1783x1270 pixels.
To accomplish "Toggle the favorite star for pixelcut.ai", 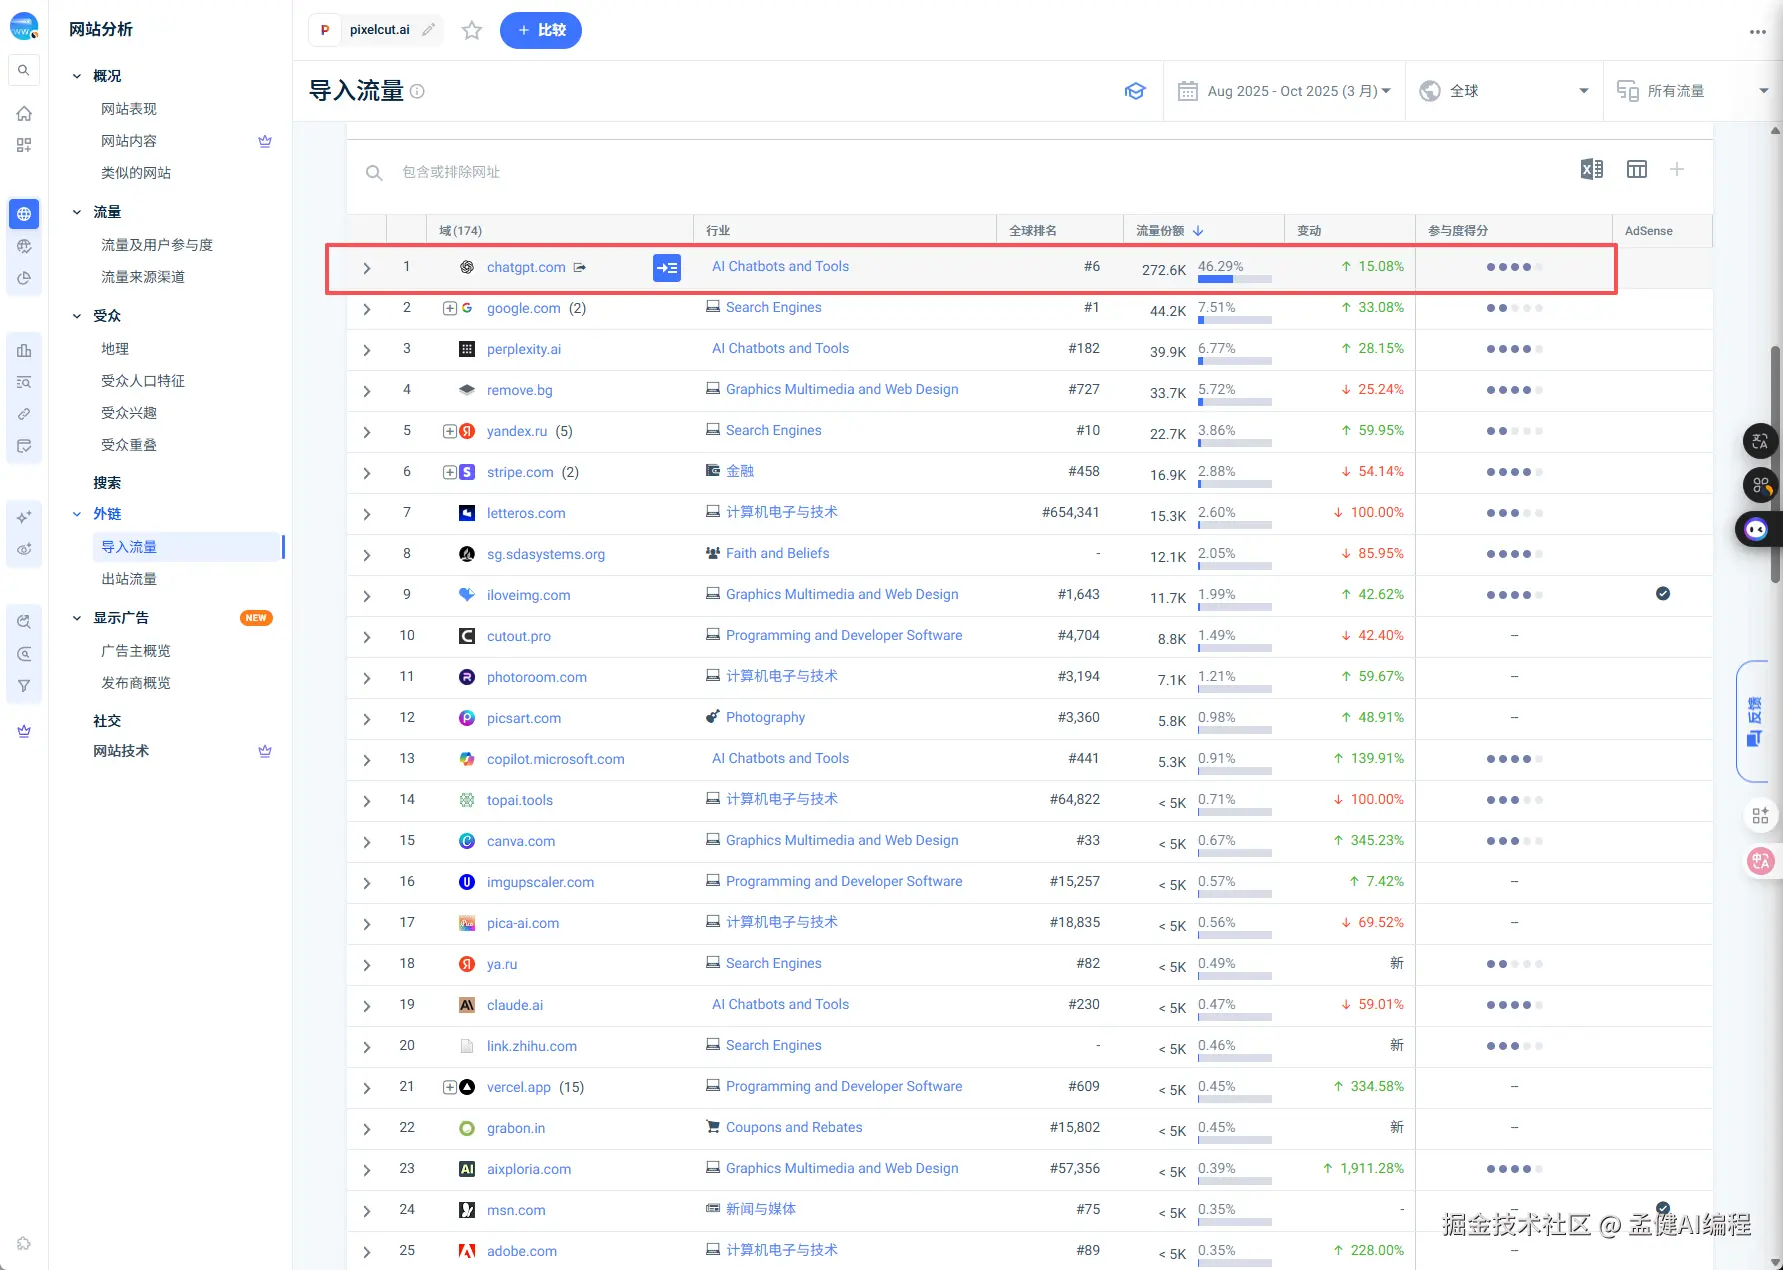I will pos(472,31).
